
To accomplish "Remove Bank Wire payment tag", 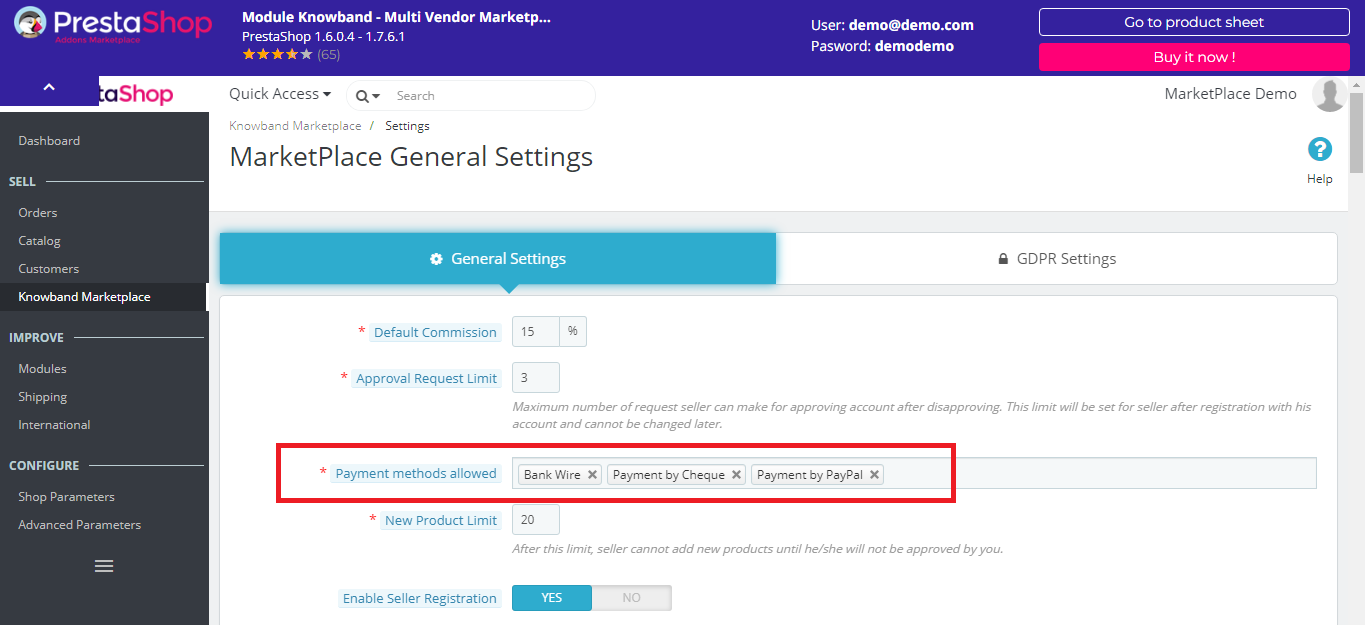I will click(x=592, y=475).
